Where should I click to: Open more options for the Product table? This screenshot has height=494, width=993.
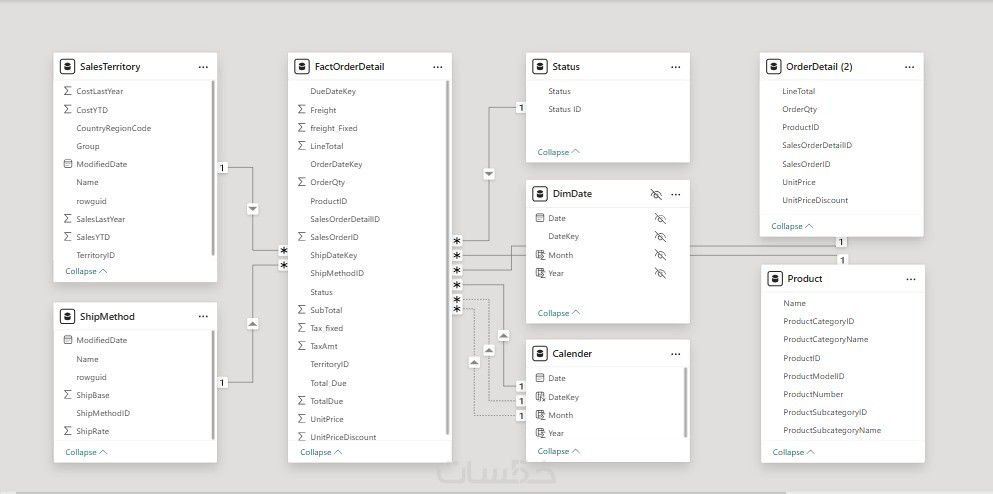pos(909,279)
